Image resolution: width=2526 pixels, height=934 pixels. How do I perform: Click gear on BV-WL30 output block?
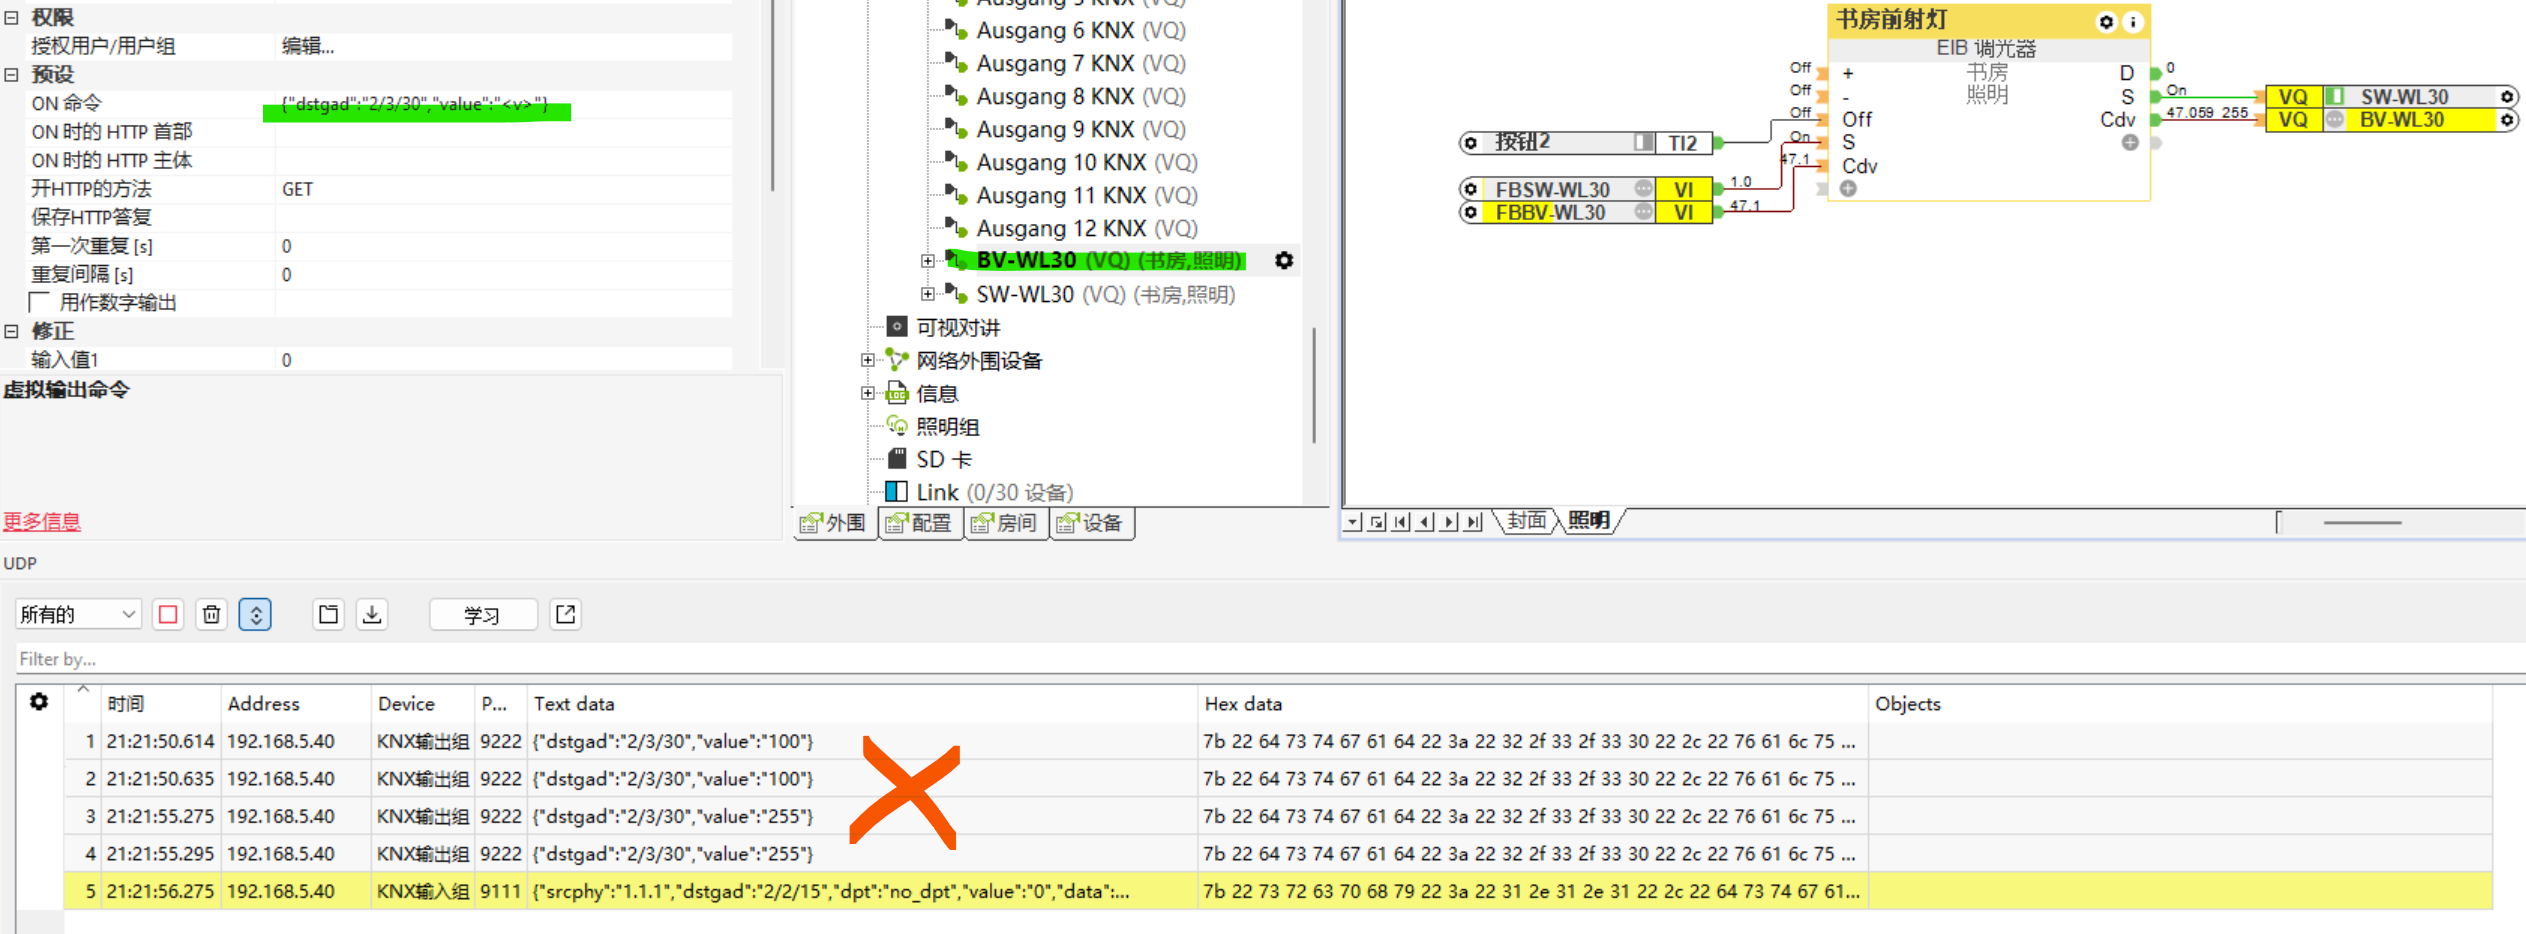pyautogui.click(x=2507, y=120)
